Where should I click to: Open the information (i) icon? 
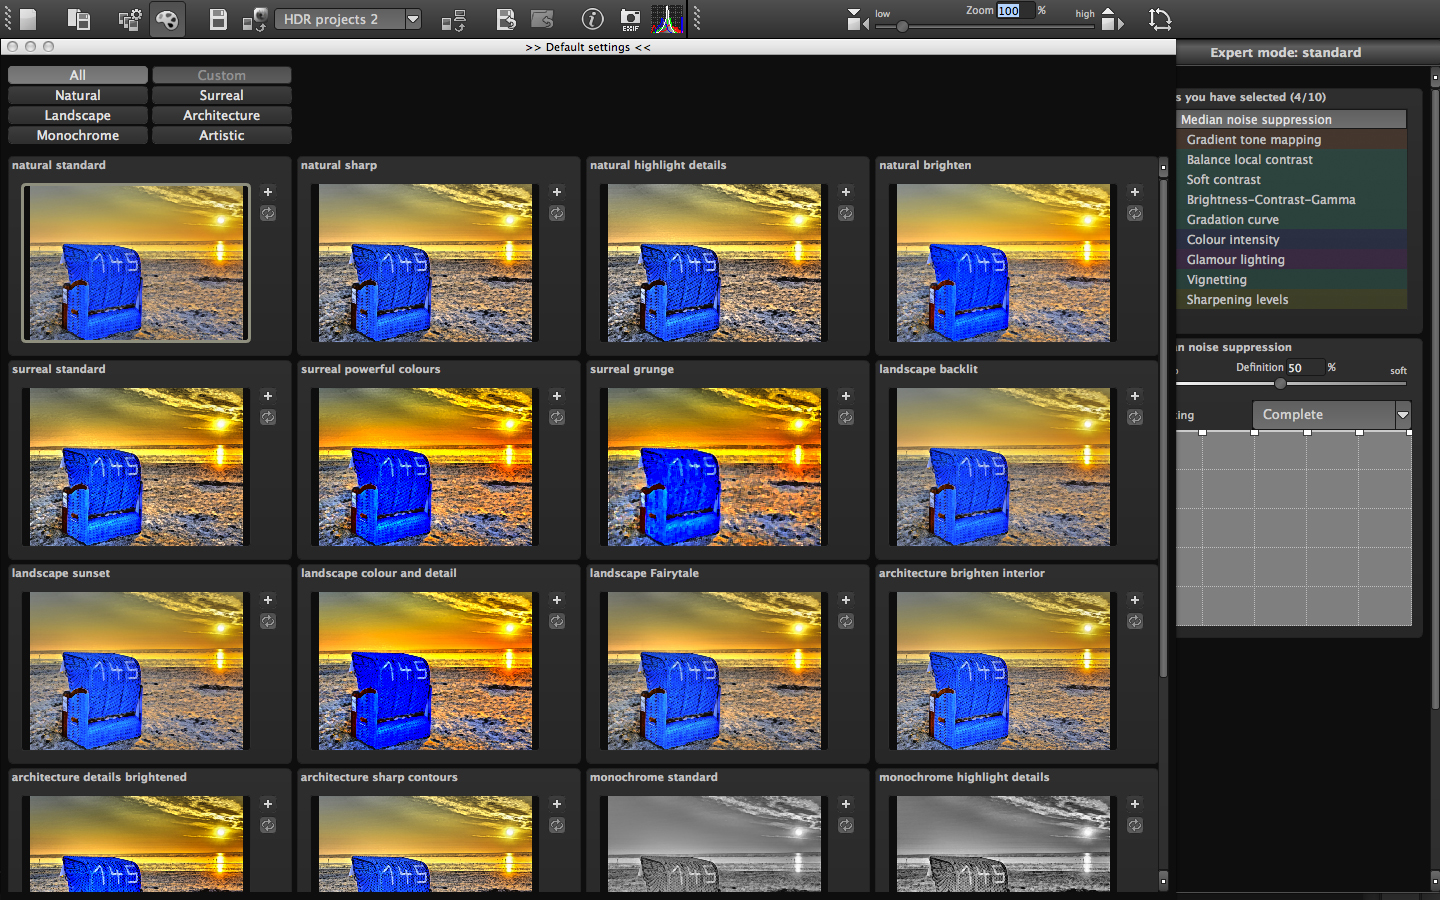593,19
